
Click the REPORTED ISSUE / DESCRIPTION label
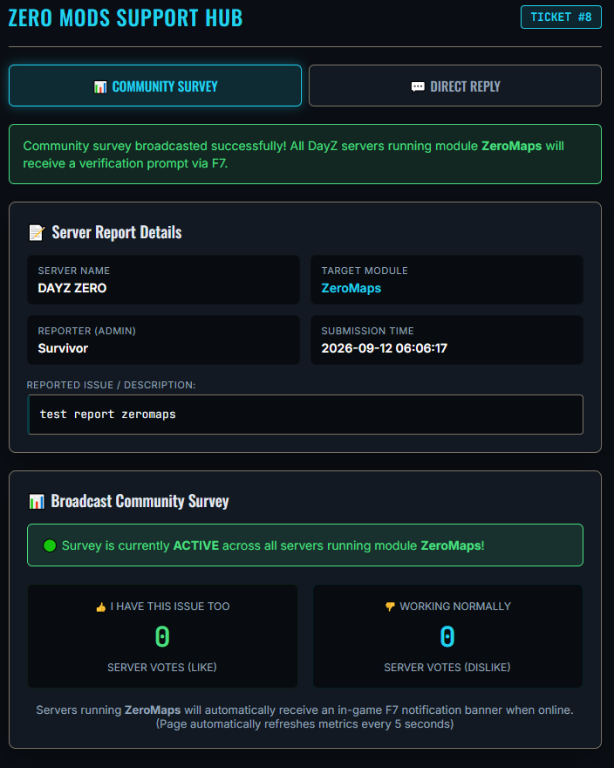(x=111, y=385)
